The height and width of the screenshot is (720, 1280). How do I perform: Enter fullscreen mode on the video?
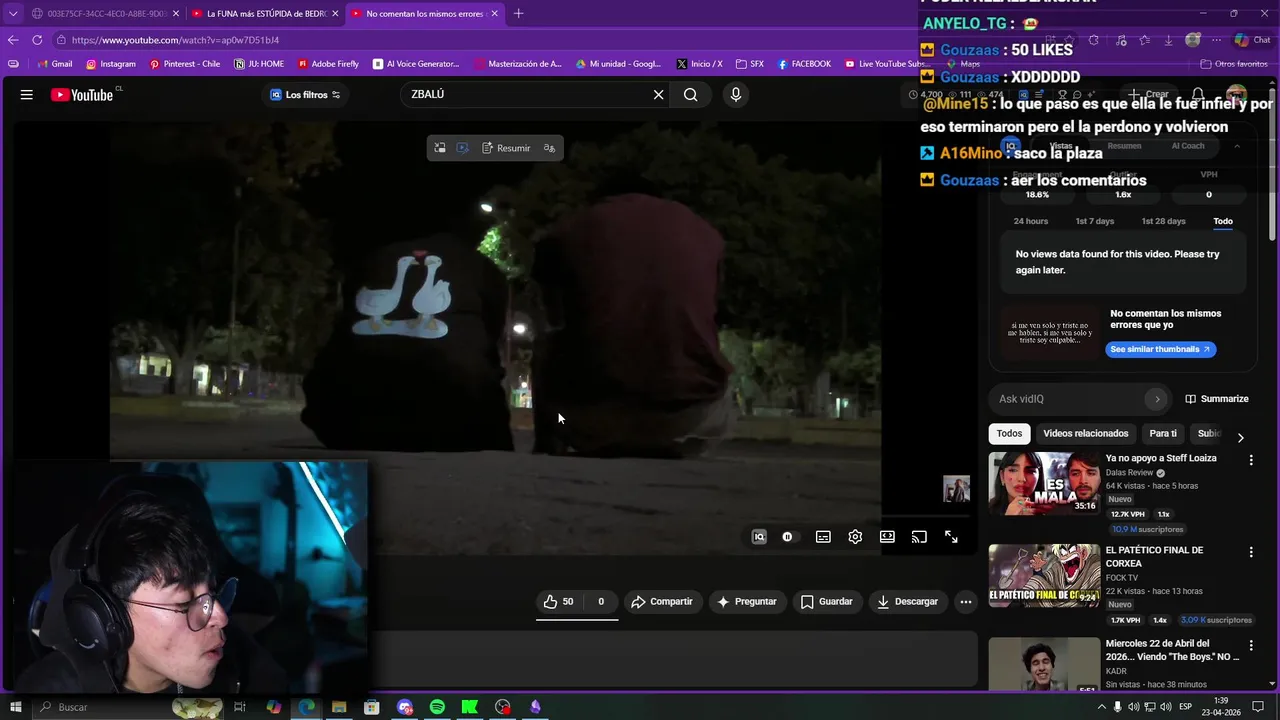(x=951, y=537)
